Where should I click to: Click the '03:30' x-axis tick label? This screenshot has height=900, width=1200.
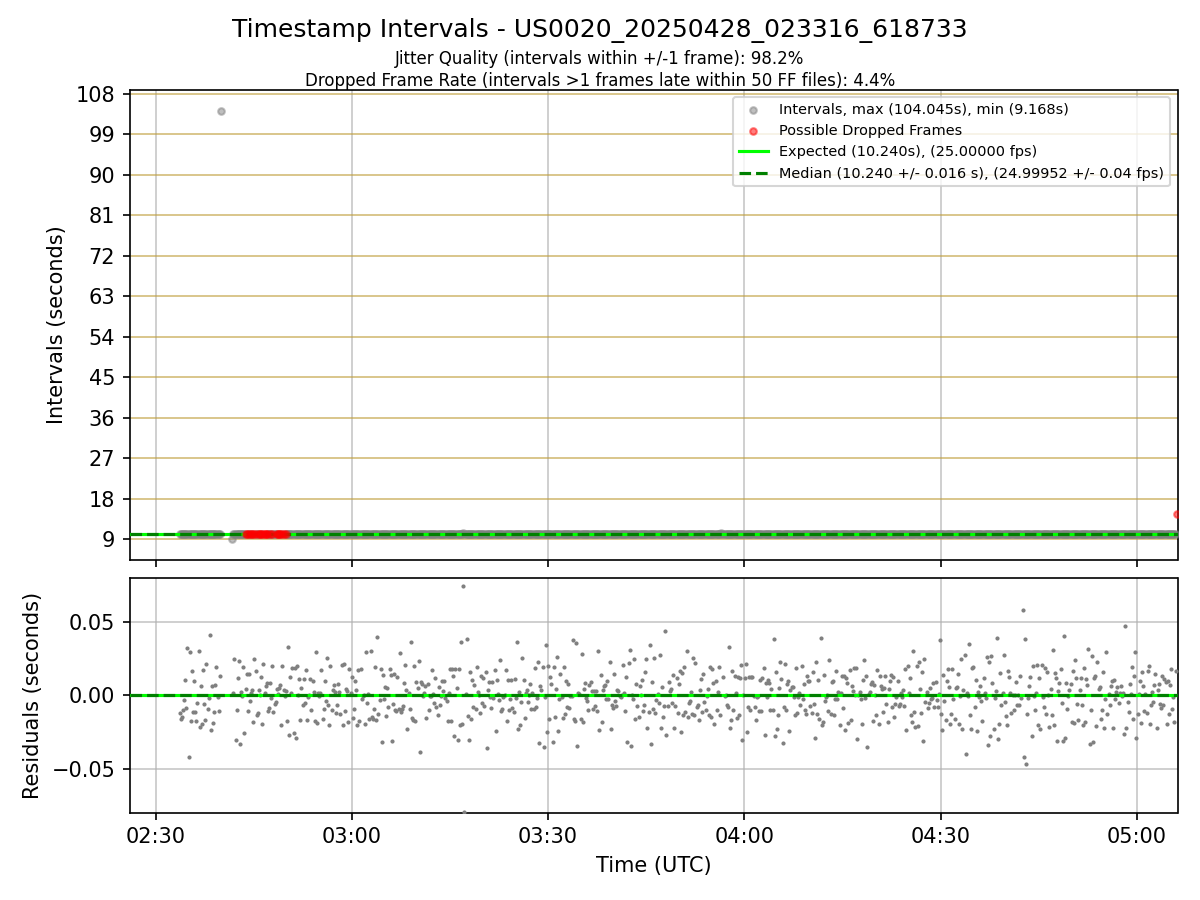point(547,835)
